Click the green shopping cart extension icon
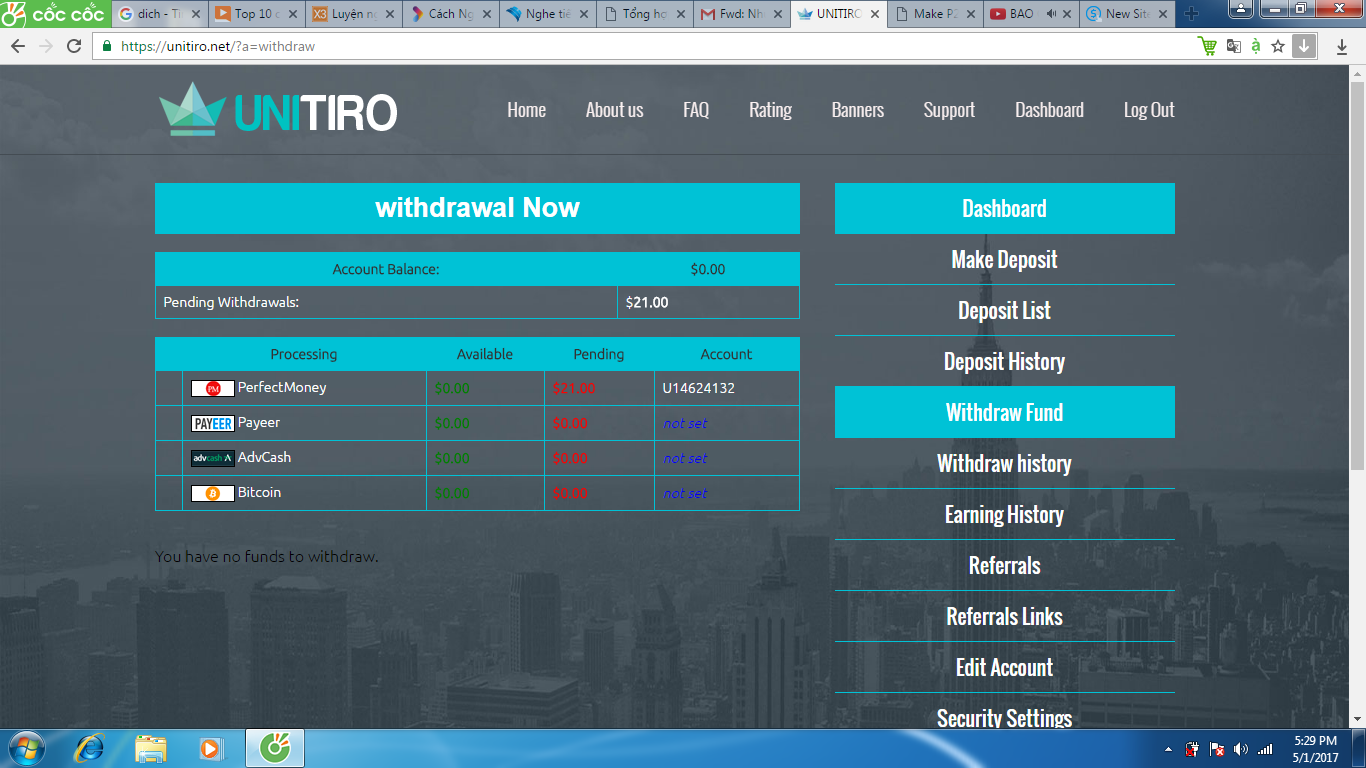The image size is (1366, 768). (1208, 46)
